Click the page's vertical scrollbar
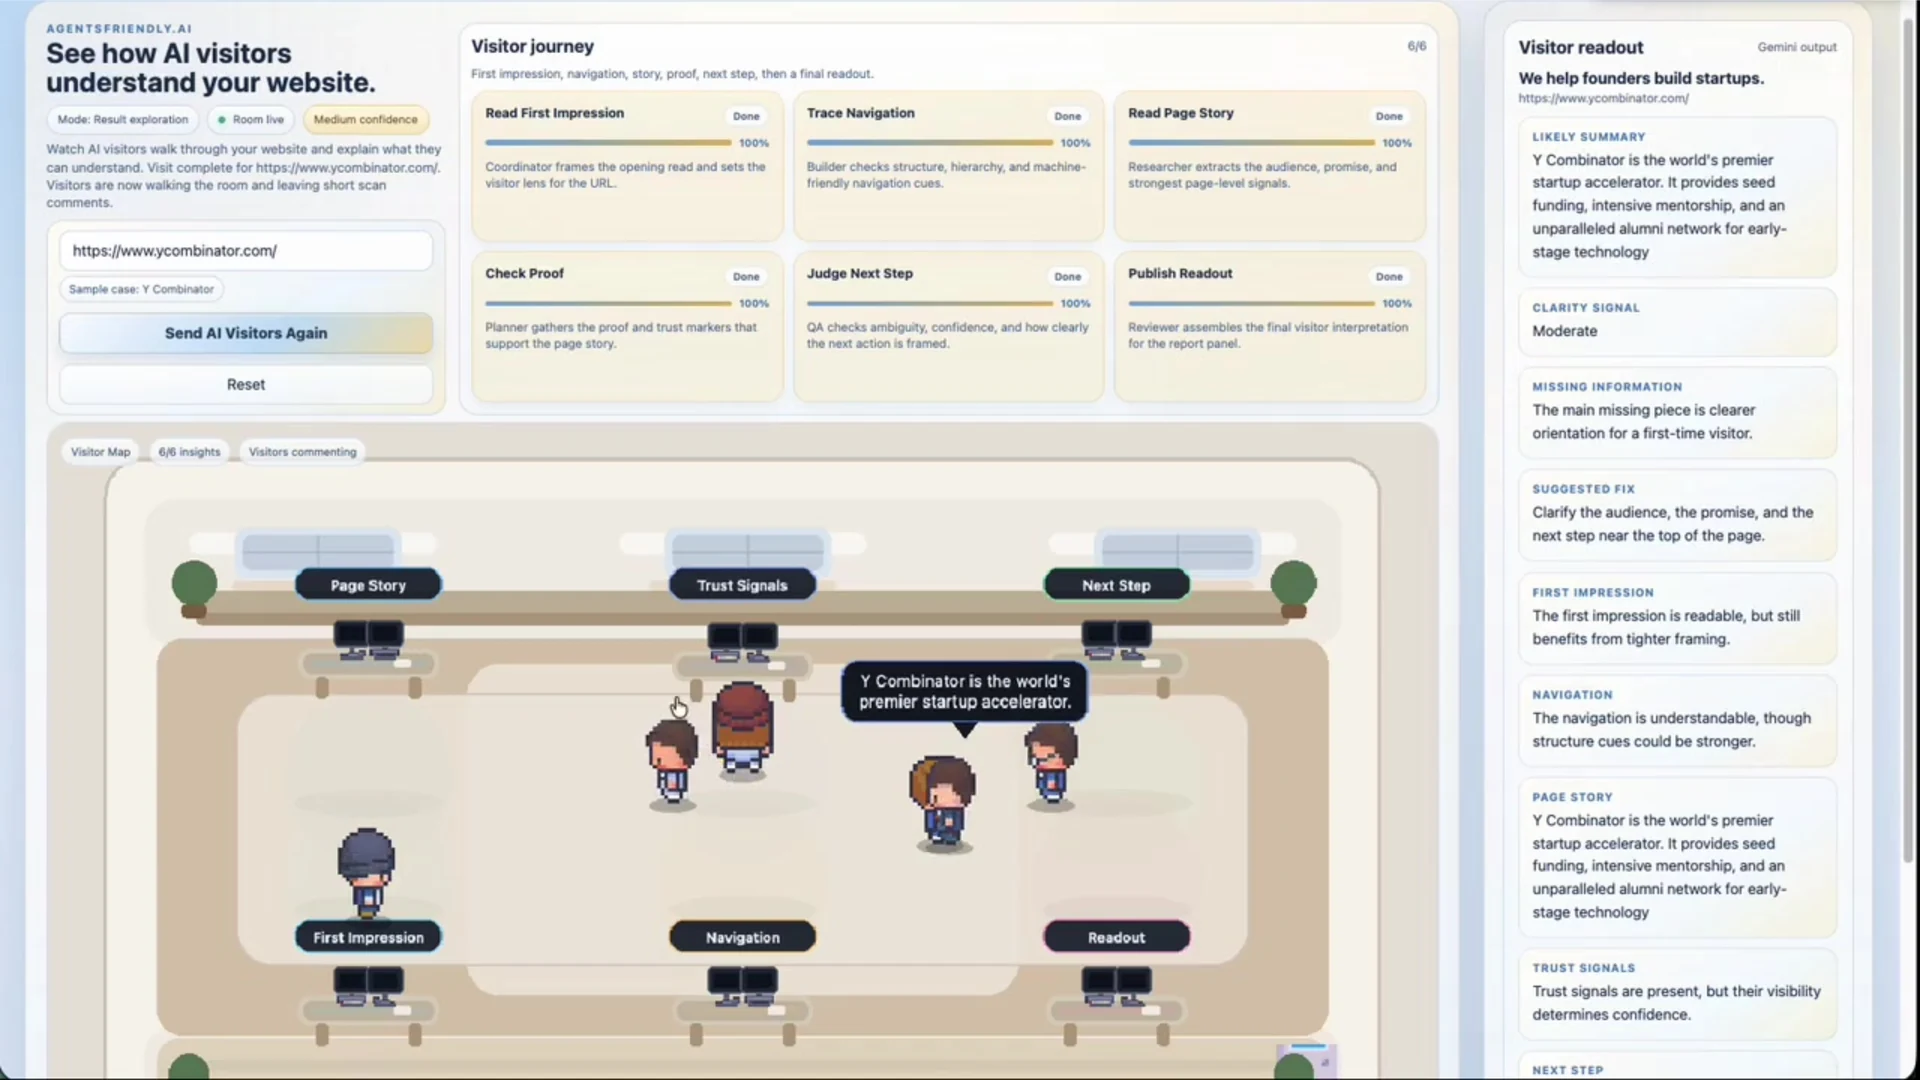The image size is (1920, 1080). [x=1908, y=440]
